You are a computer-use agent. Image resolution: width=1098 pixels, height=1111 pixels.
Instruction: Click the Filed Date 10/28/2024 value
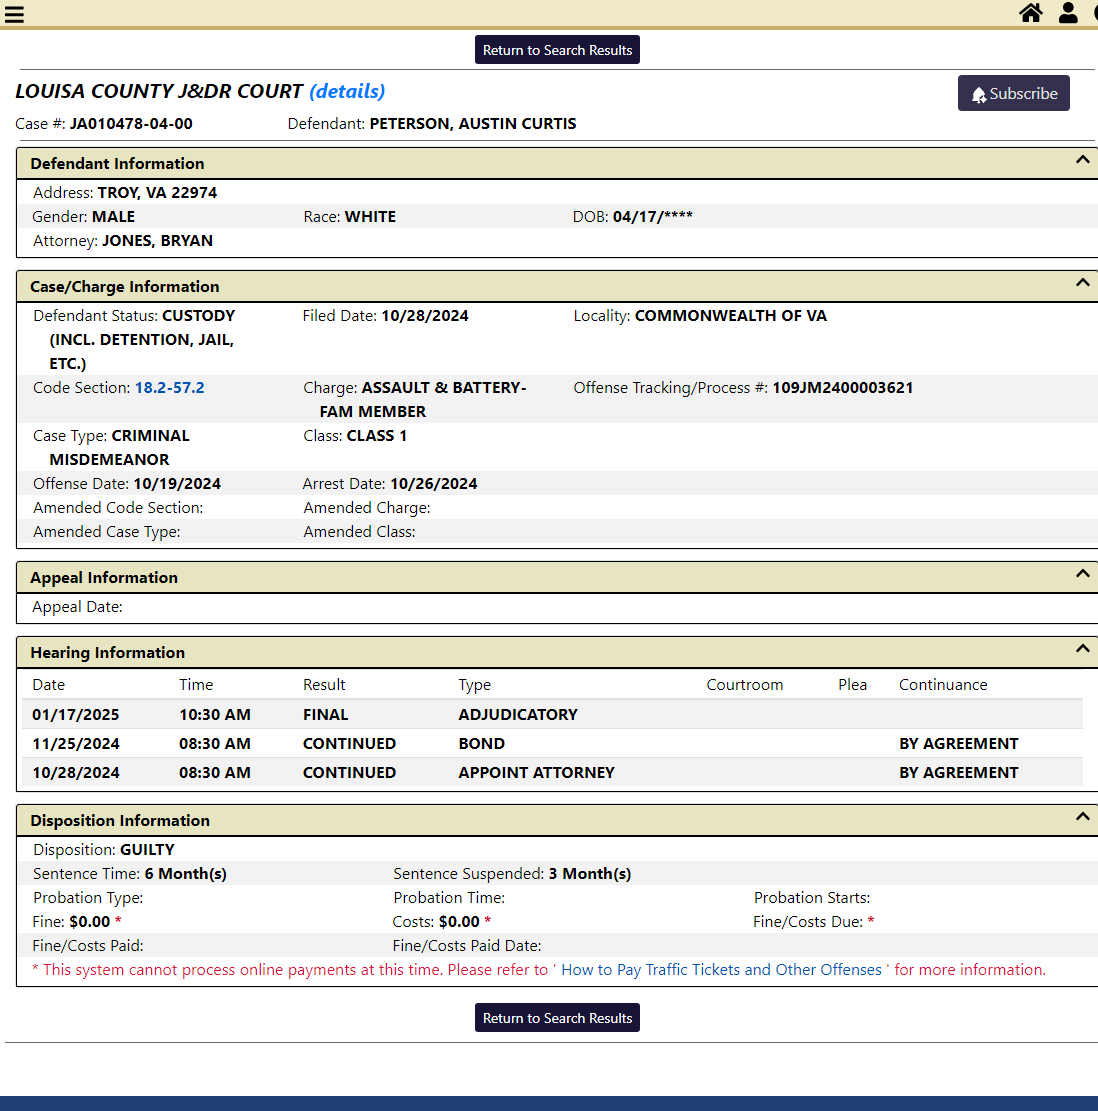pos(425,316)
